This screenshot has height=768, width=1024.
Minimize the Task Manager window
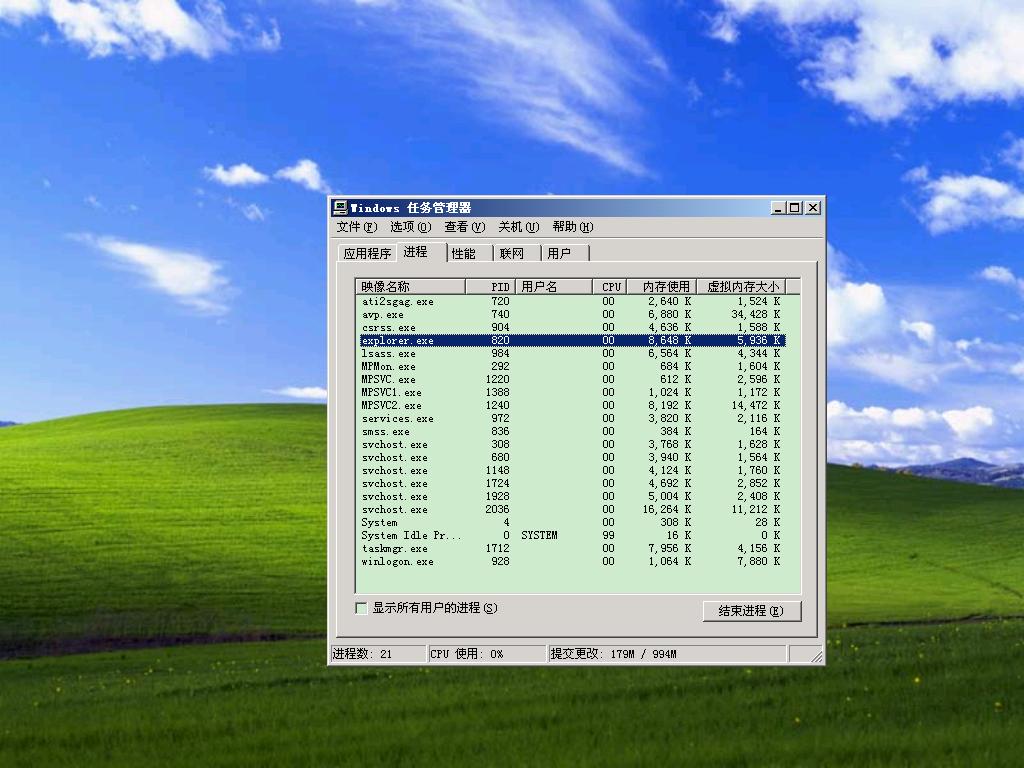tap(777, 208)
